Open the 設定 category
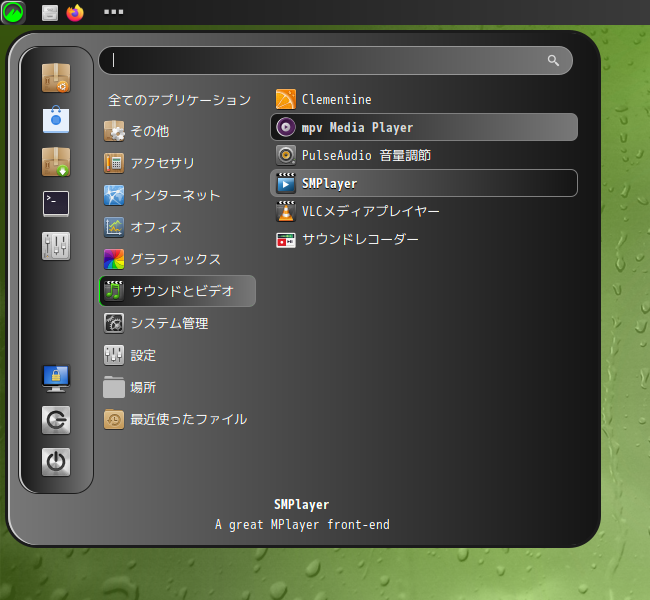This screenshot has height=600, width=650. [178, 355]
